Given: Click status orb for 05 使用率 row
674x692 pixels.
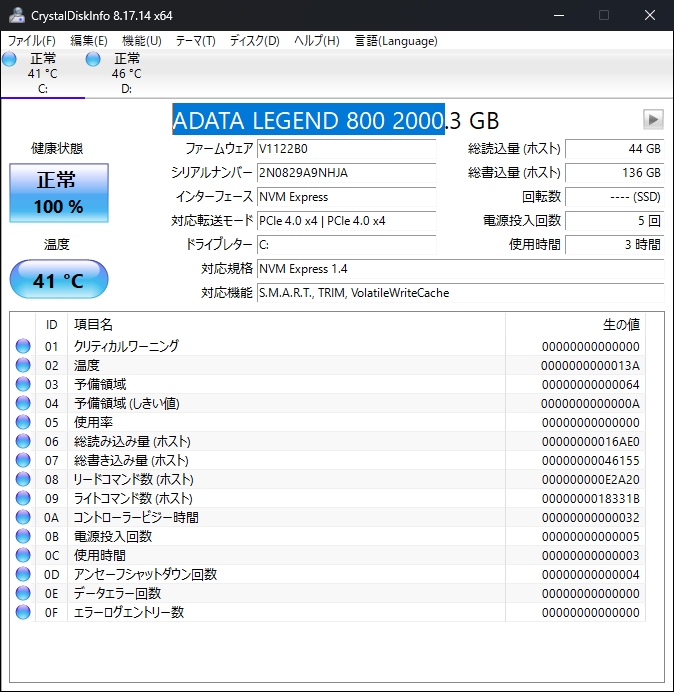Looking at the screenshot, I should (x=23, y=422).
